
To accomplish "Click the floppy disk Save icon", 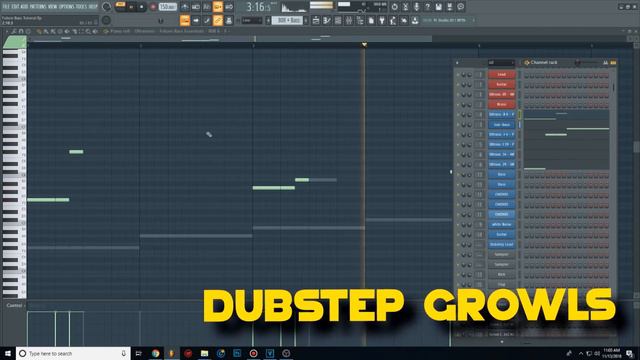I will 438,7.
